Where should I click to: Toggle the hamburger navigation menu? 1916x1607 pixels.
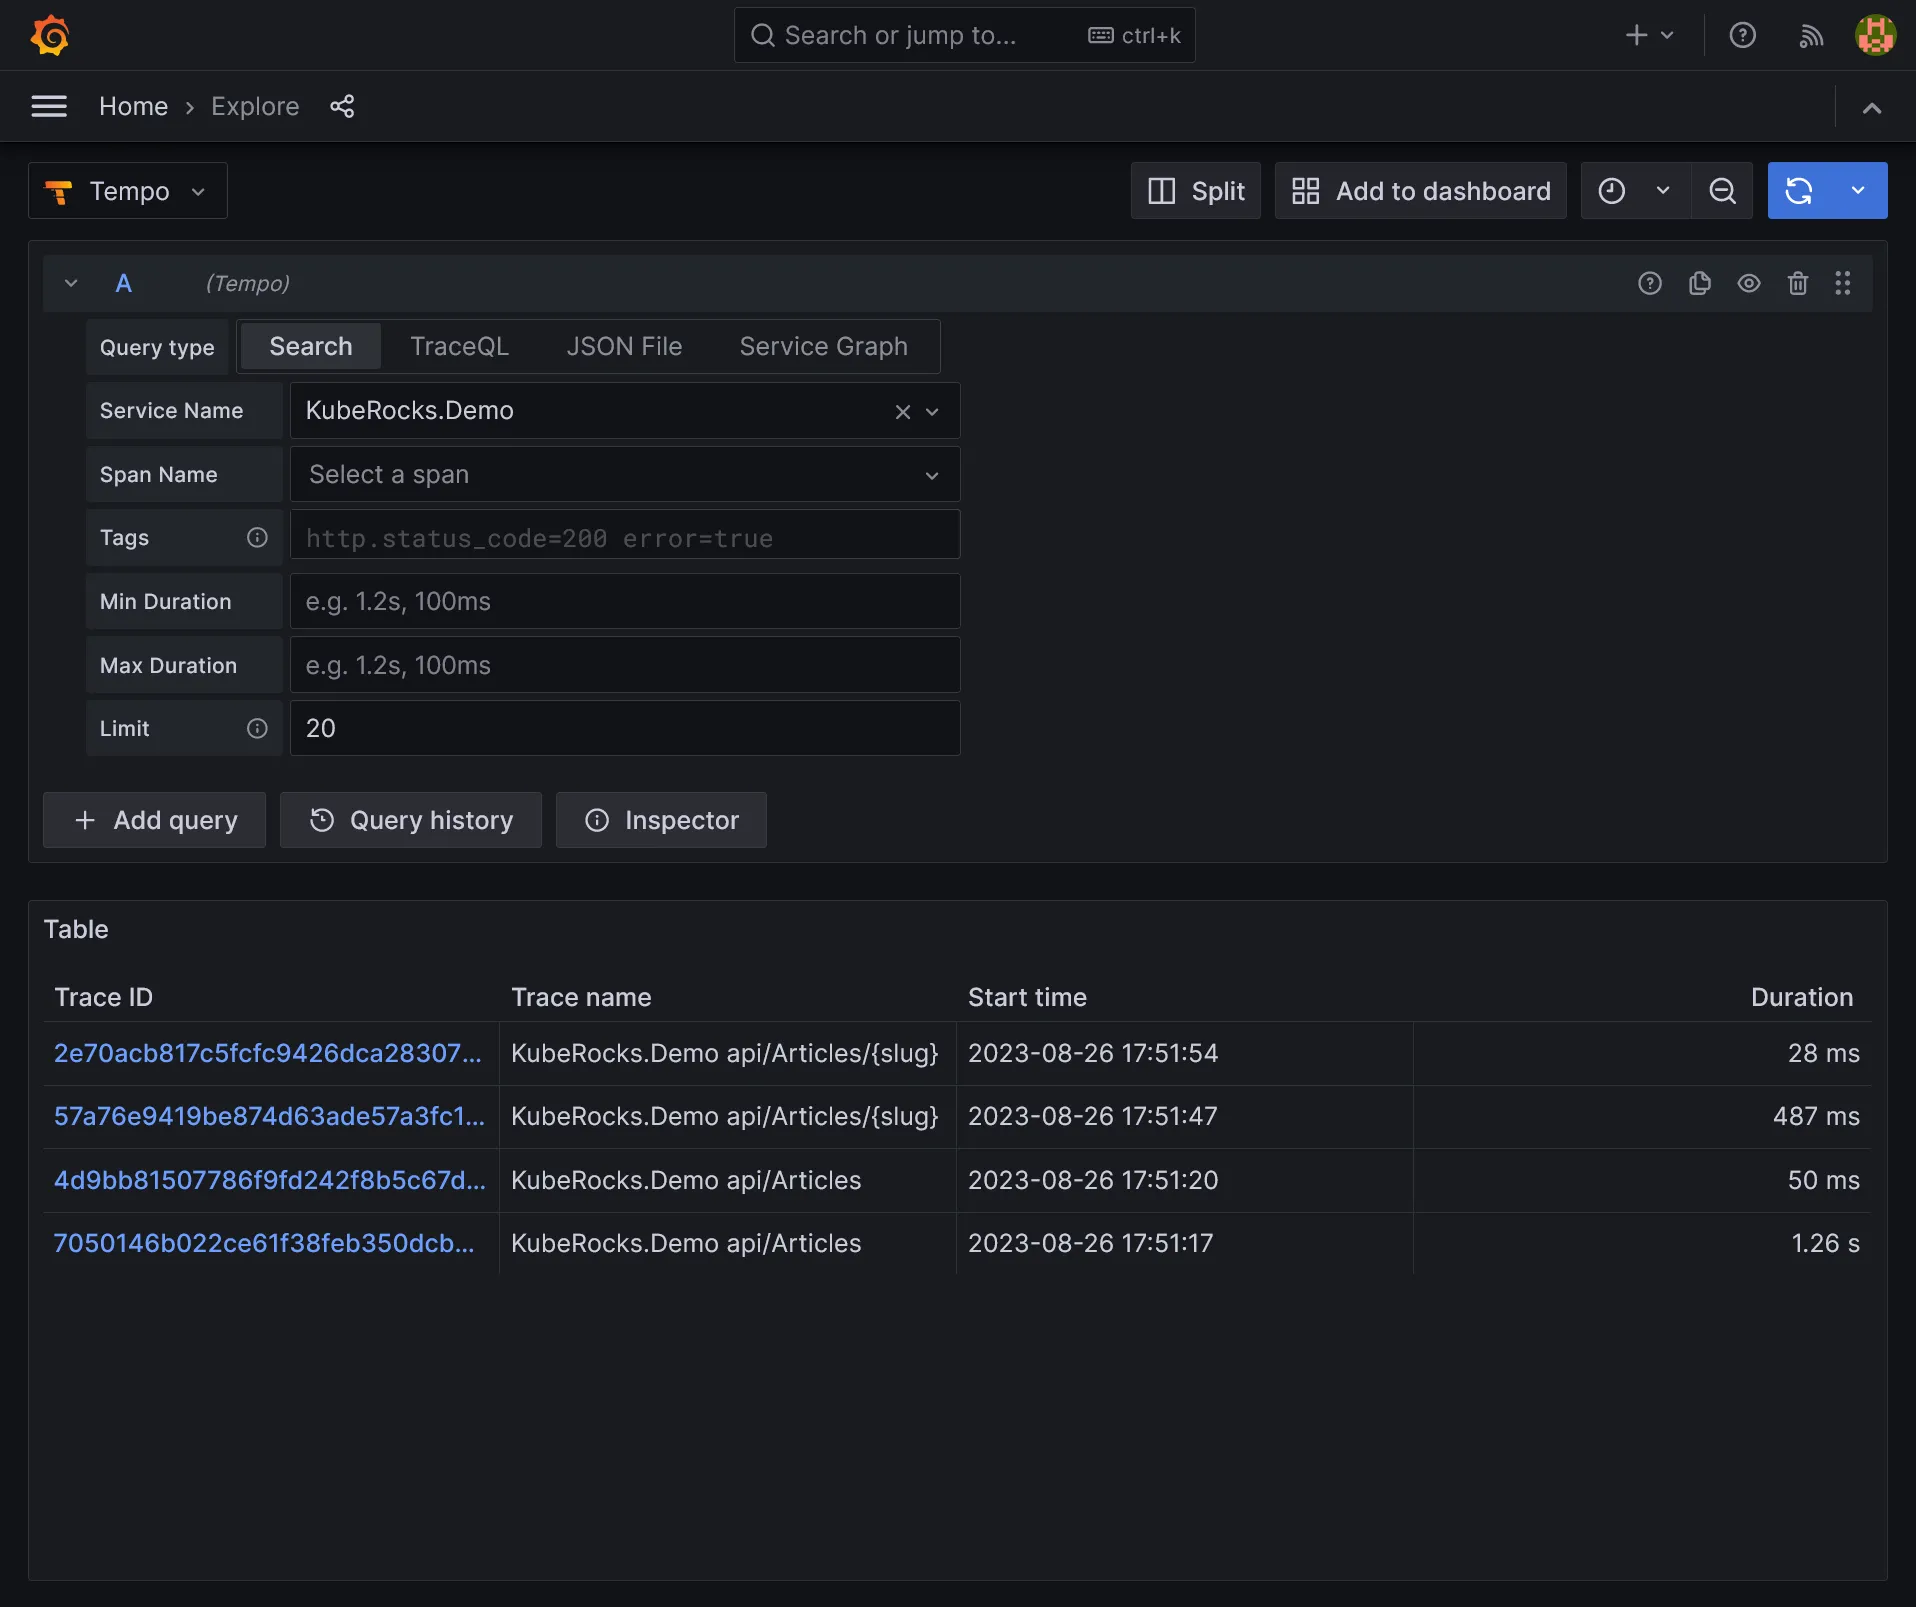click(49, 106)
